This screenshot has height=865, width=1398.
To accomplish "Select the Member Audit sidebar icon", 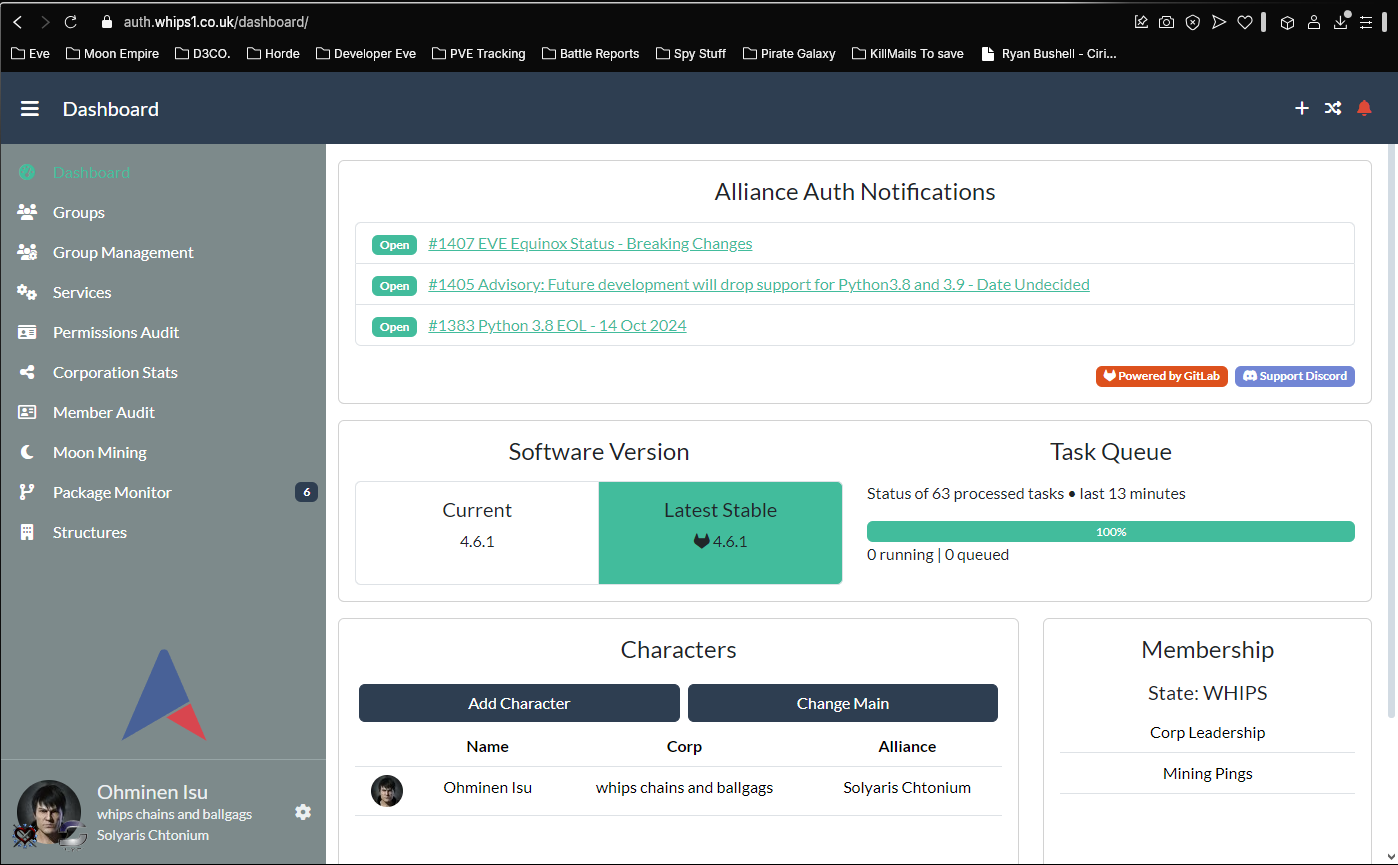I will pos(27,412).
